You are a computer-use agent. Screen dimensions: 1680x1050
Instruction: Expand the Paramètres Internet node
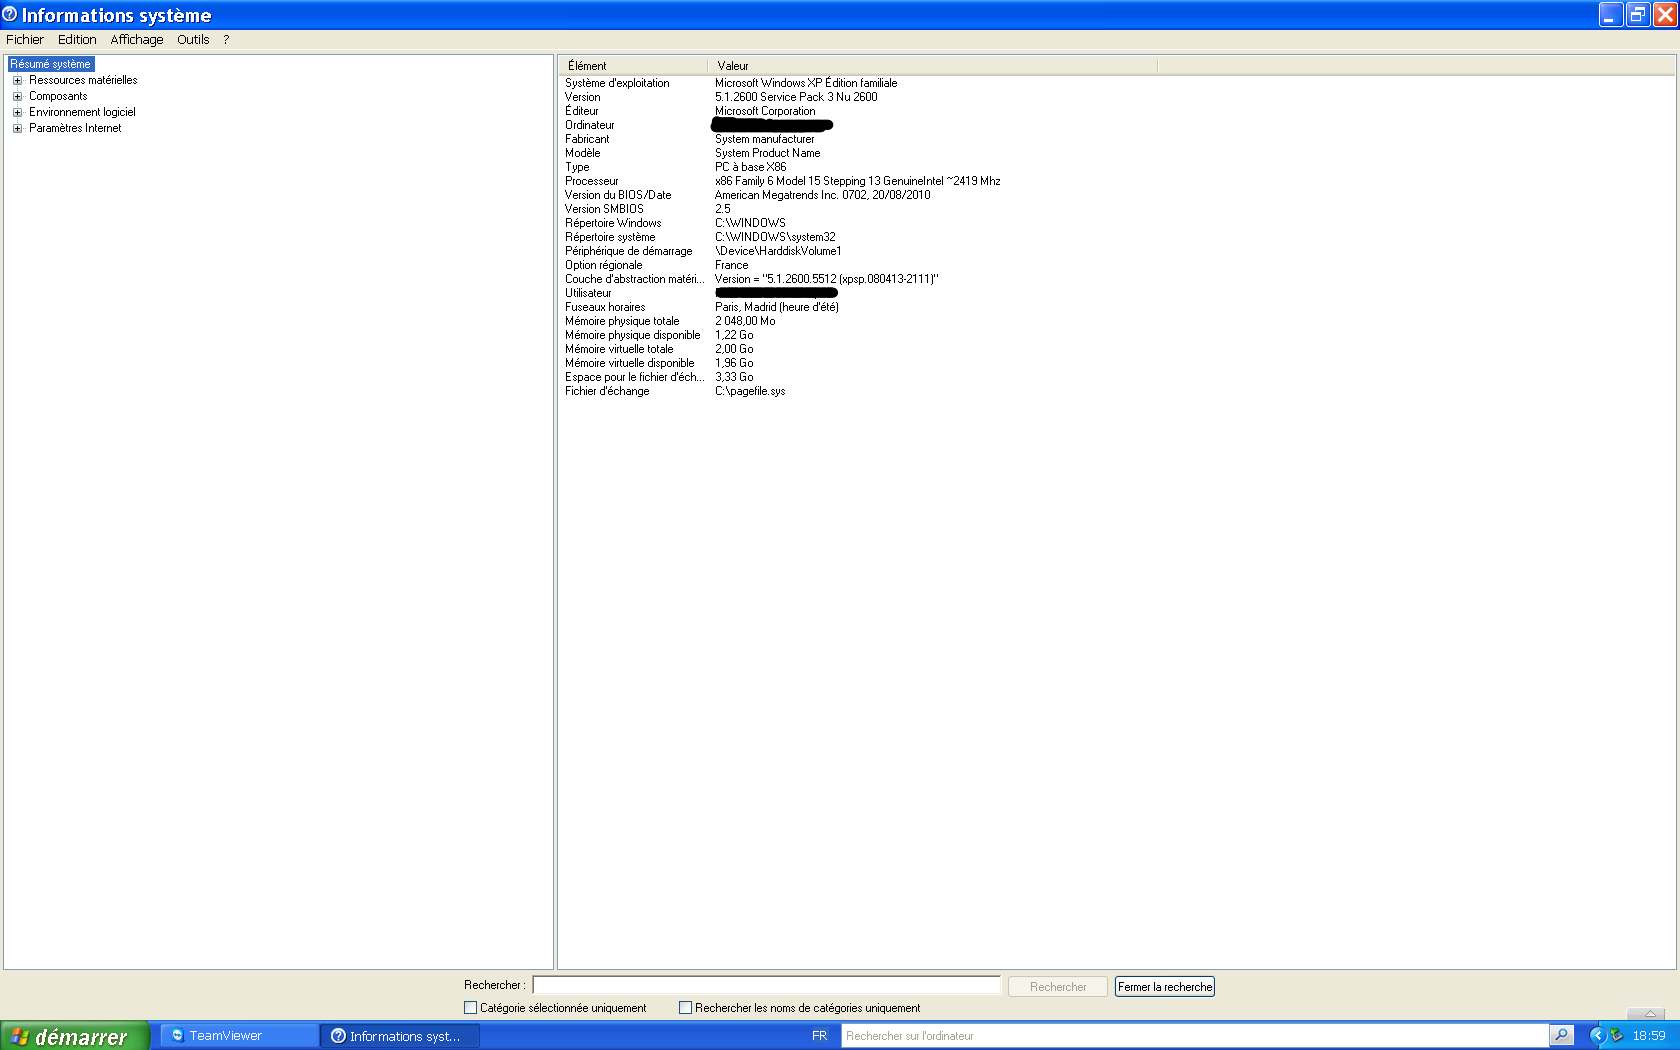(x=17, y=128)
